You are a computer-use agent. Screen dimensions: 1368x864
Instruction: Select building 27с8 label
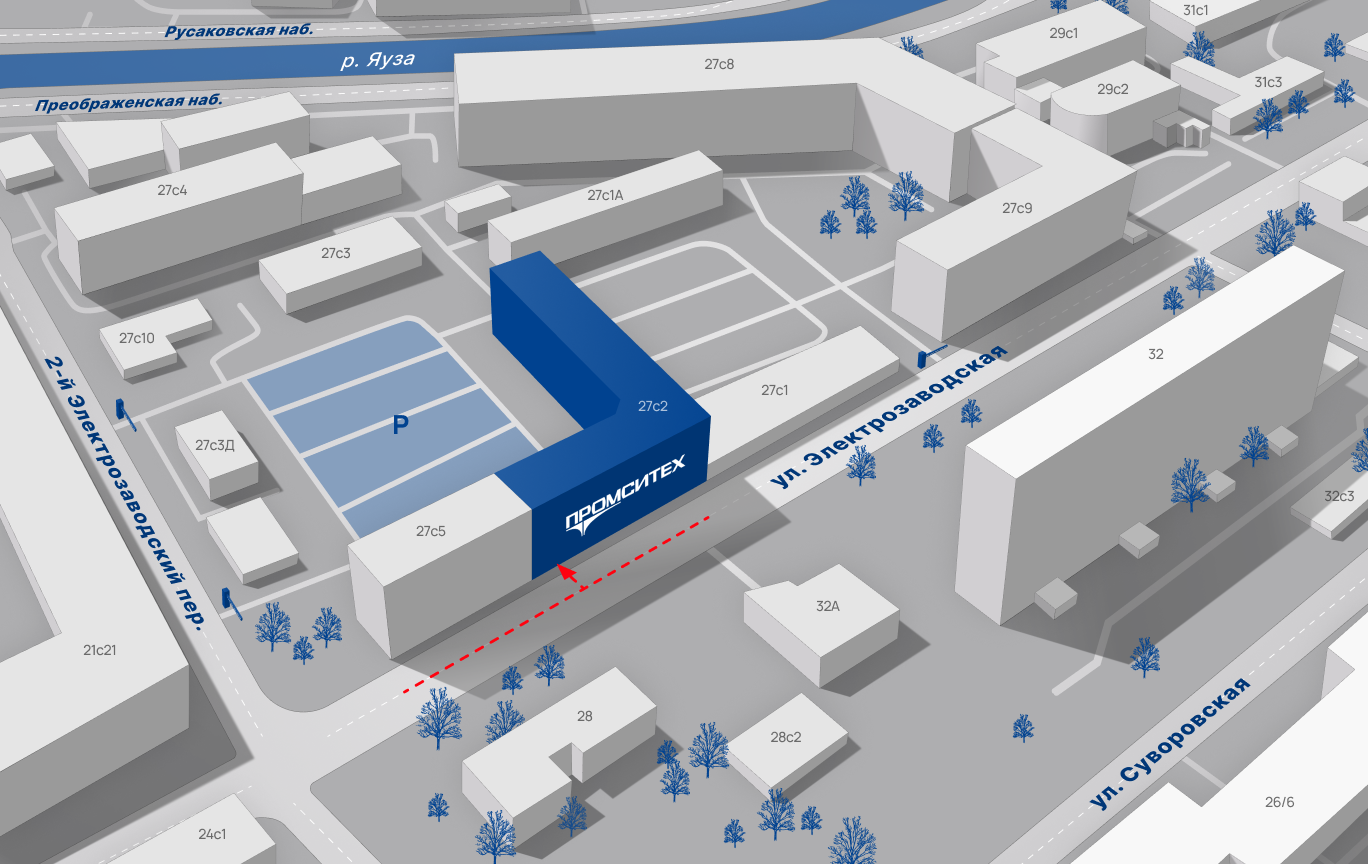click(719, 65)
